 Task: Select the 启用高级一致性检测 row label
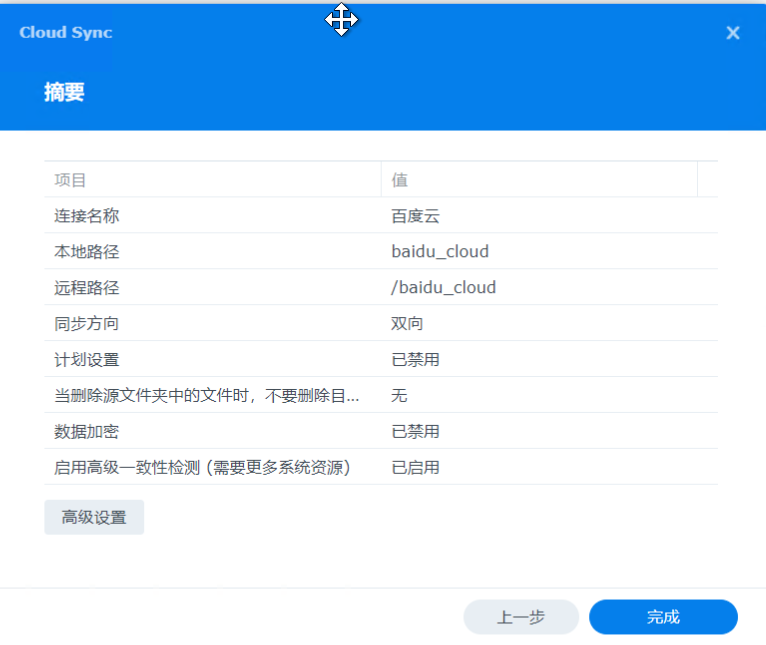[x=202, y=468]
